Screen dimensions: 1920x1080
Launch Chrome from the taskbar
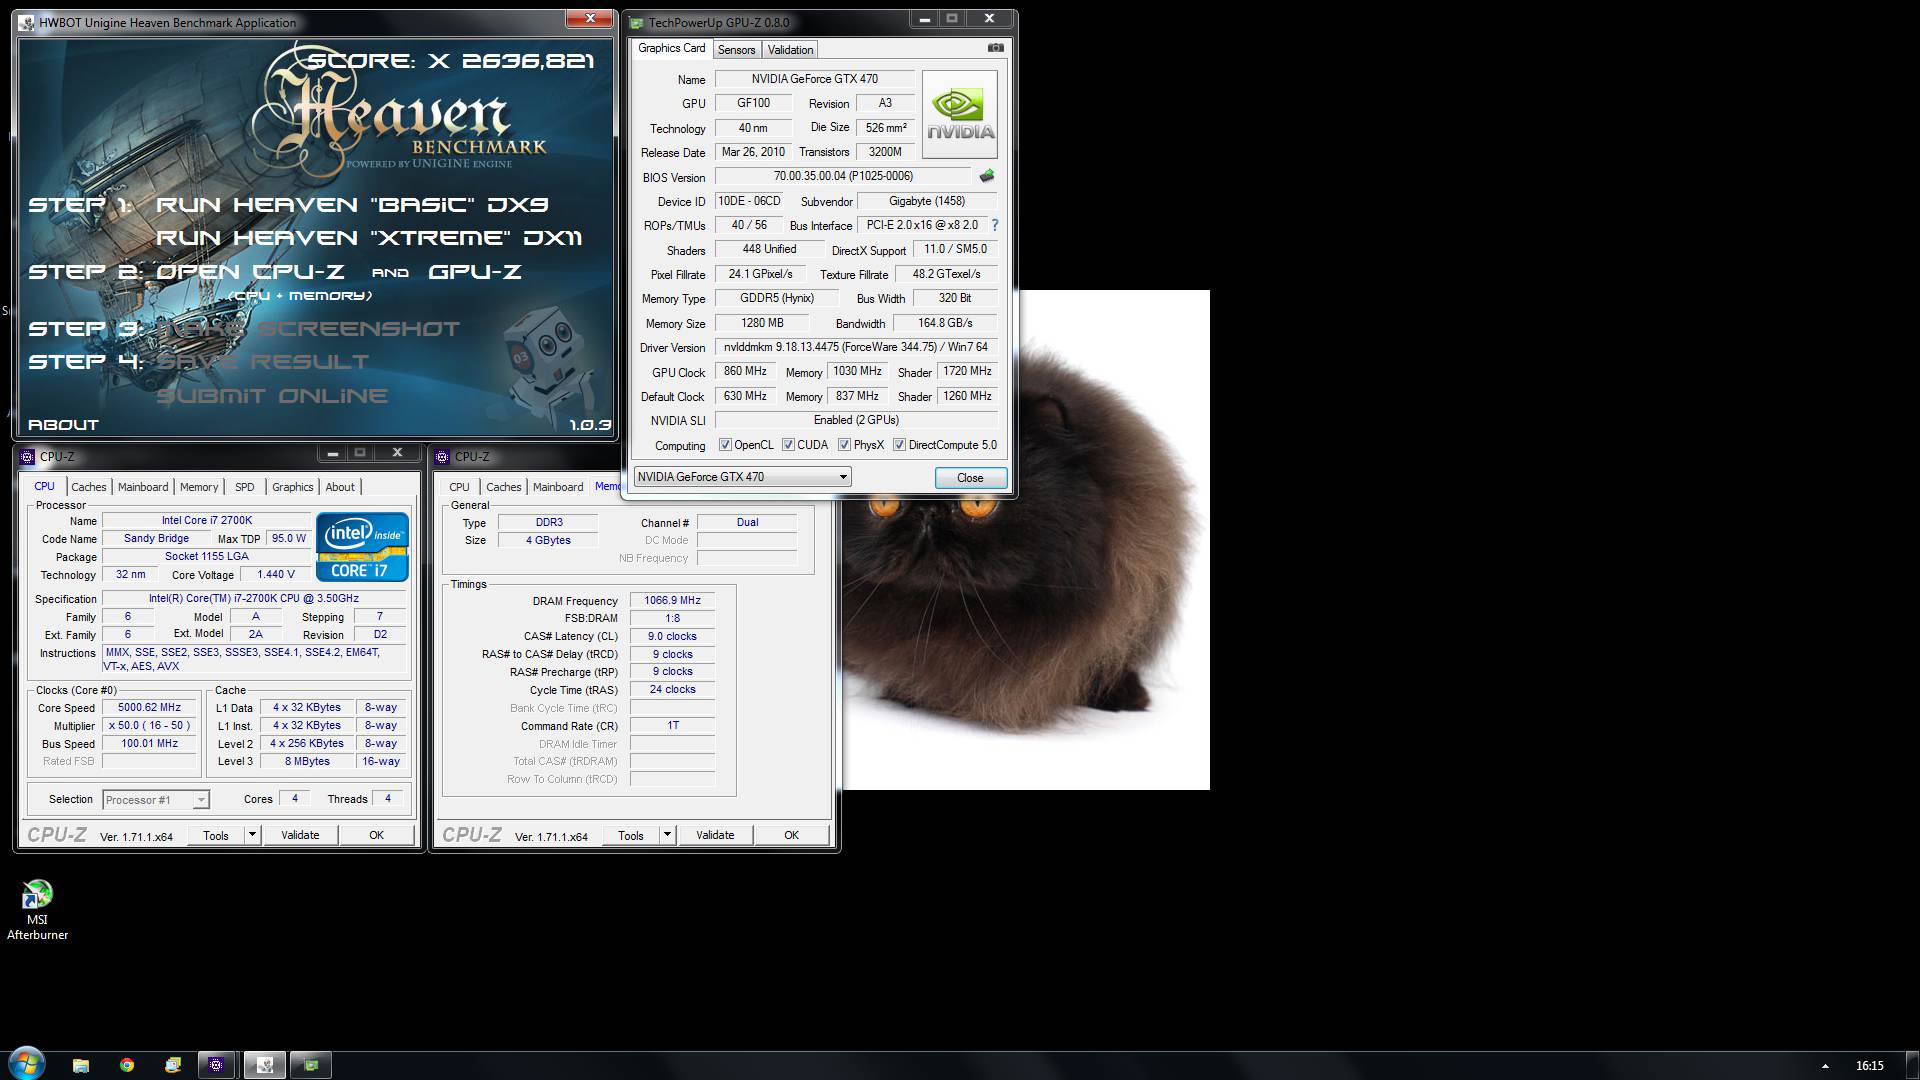127,1065
